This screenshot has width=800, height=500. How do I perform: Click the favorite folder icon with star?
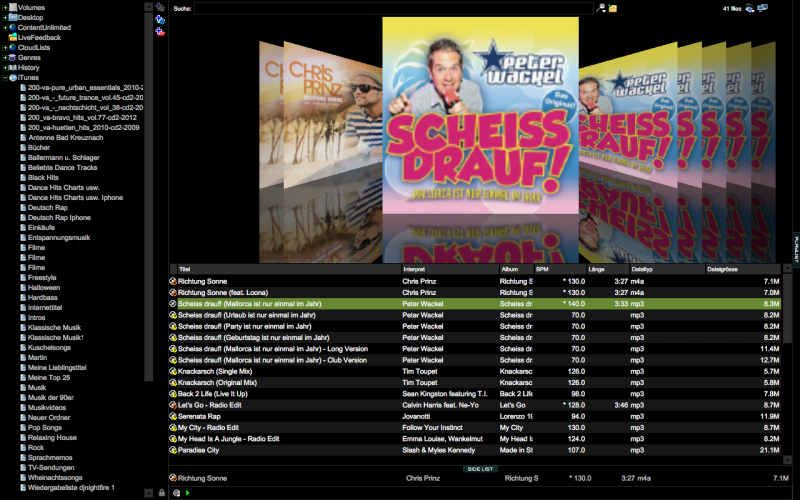(x=160, y=7)
